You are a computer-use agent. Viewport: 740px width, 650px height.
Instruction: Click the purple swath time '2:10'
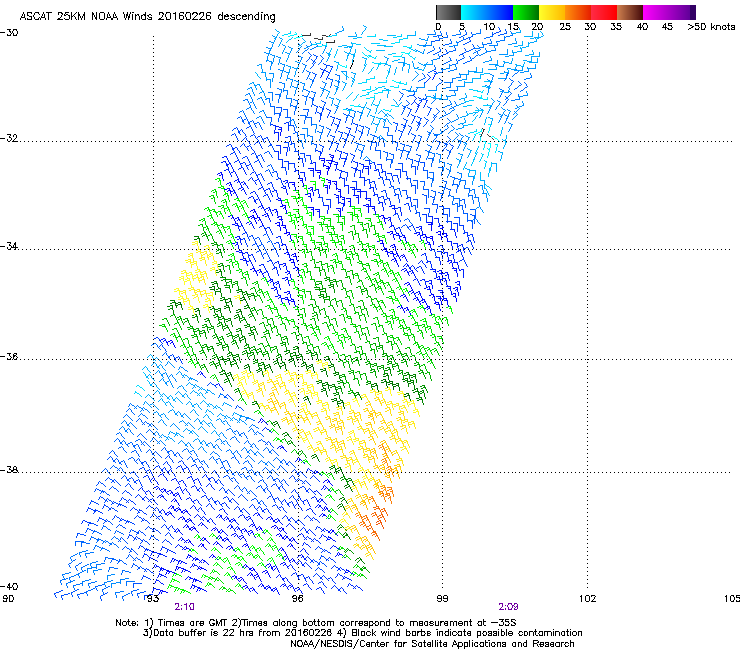pyautogui.click(x=185, y=607)
